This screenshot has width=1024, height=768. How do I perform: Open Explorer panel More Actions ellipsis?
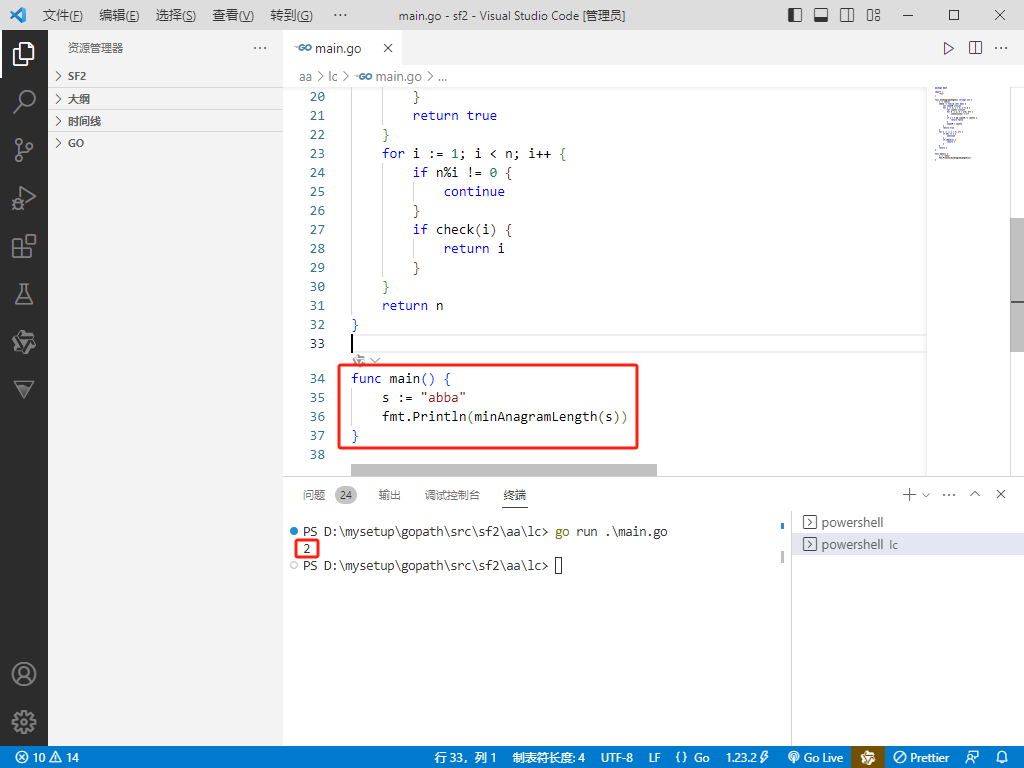point(260,48)
